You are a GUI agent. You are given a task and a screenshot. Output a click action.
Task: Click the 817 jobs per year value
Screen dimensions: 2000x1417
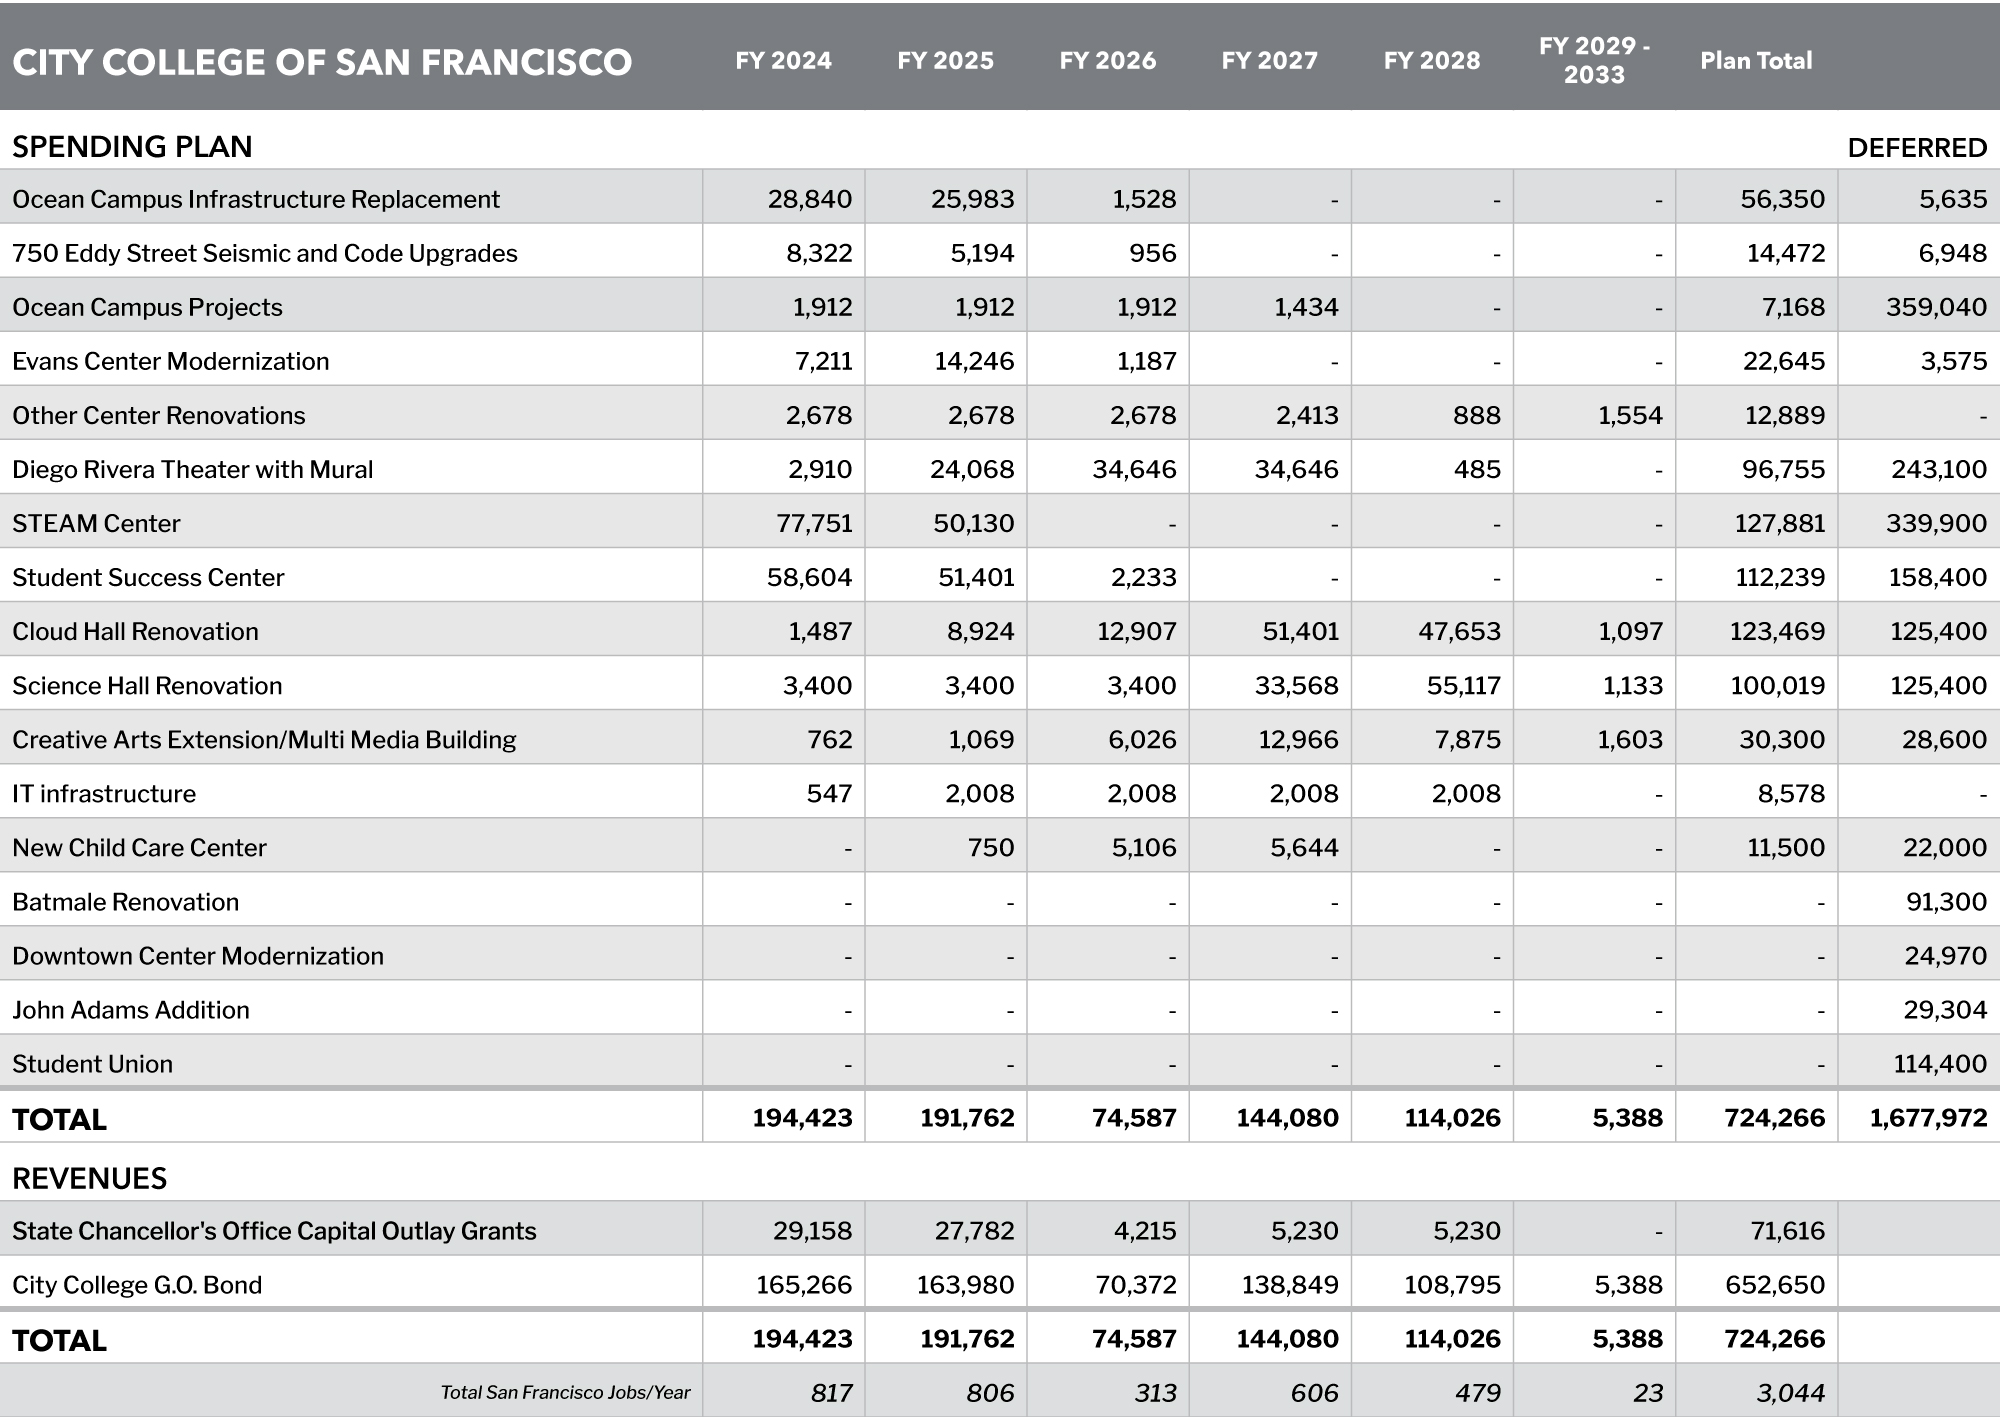831,1392
